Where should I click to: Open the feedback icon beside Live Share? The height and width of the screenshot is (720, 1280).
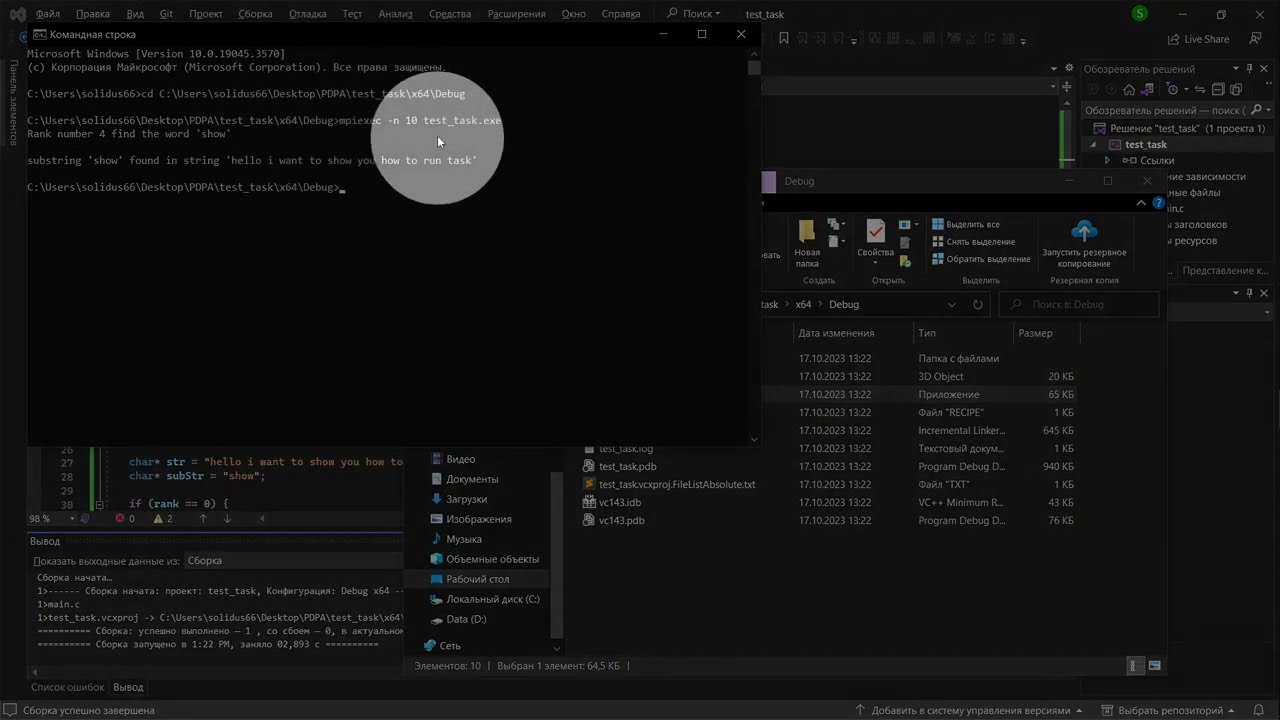(1254, 39)
